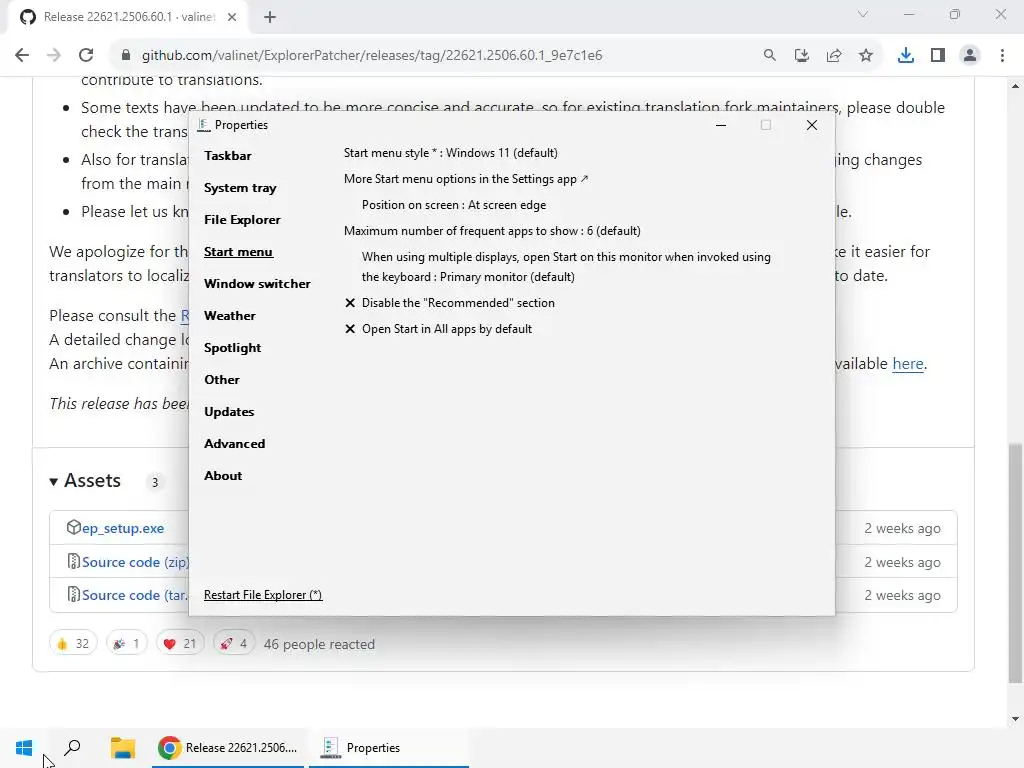Open Other section
The width and height of the screenshot is (1024, 768).
(221, 379)
